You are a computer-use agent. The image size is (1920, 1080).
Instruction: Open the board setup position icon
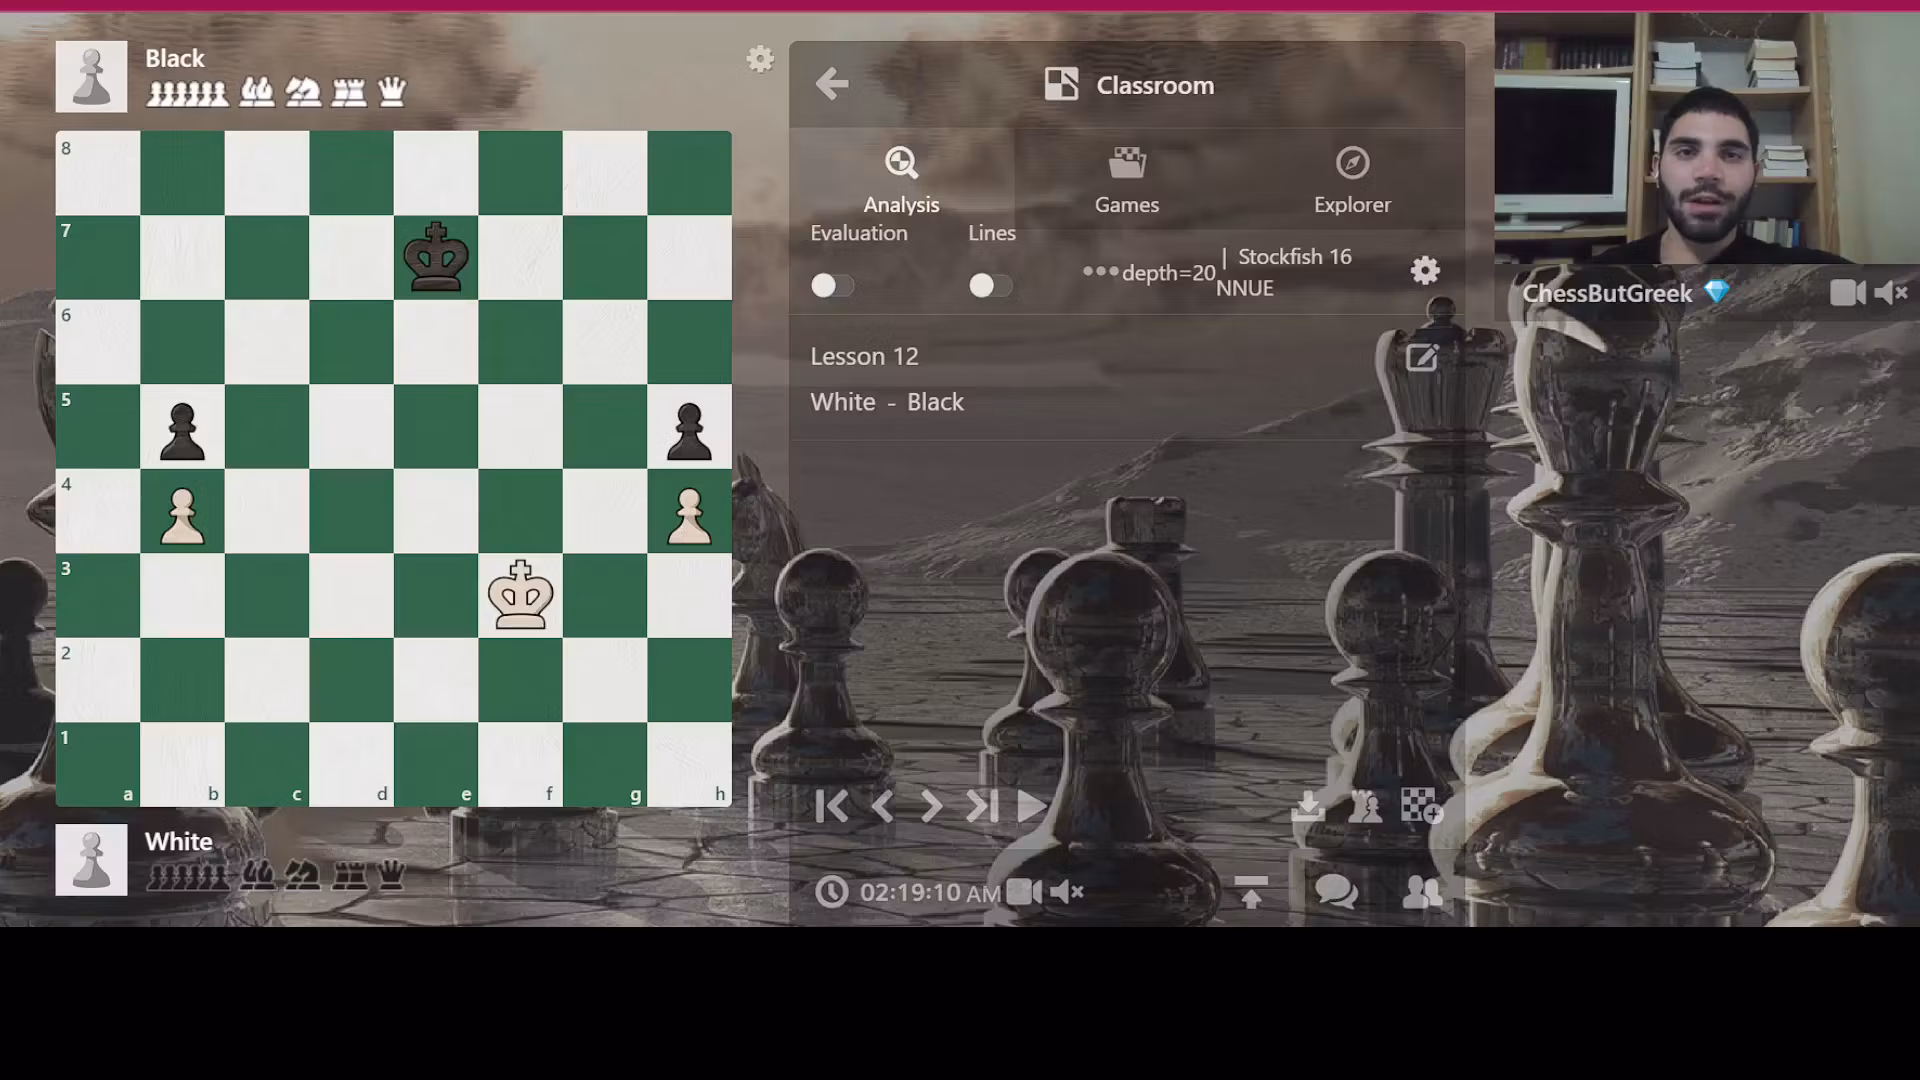pos(1364,806)
